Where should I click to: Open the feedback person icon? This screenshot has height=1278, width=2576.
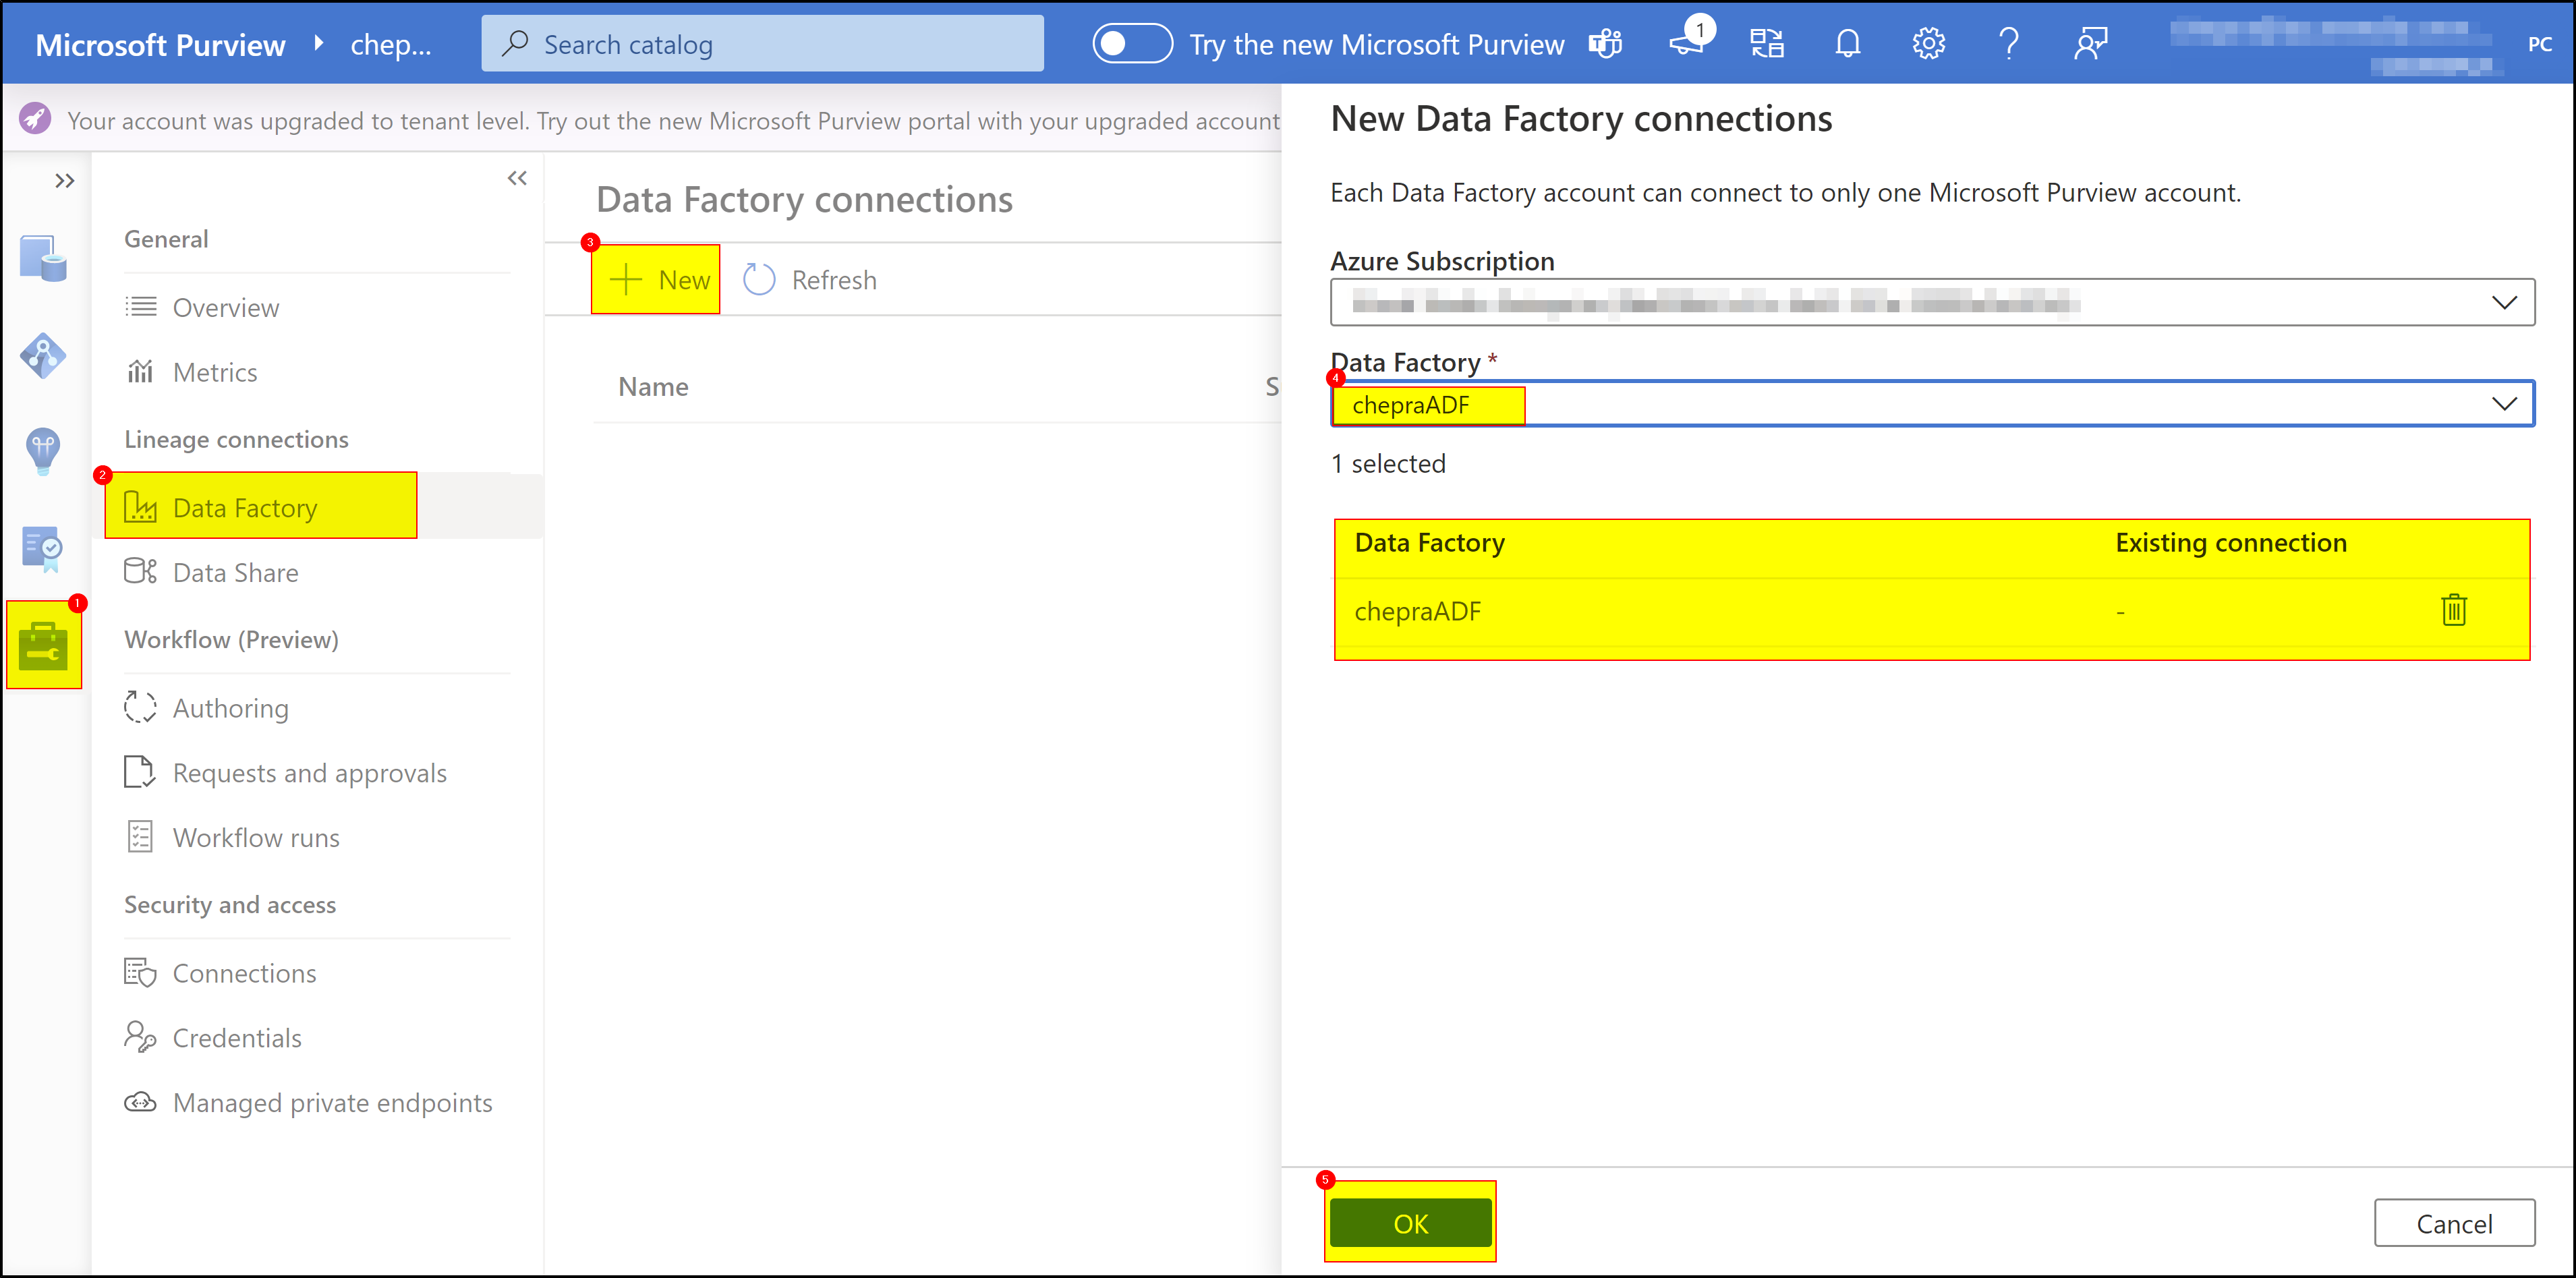(x=2090, y=44)
